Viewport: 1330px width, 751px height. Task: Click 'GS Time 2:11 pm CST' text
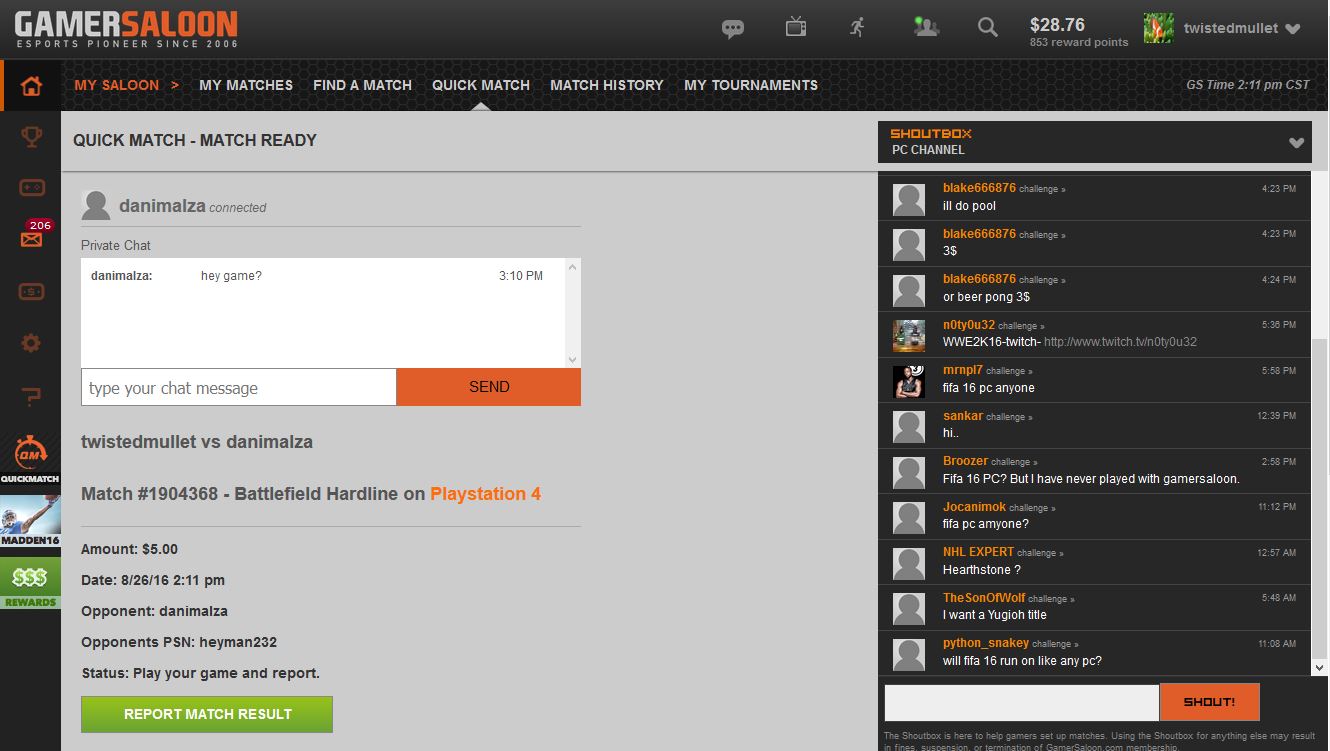click(x=1248, y=85)
